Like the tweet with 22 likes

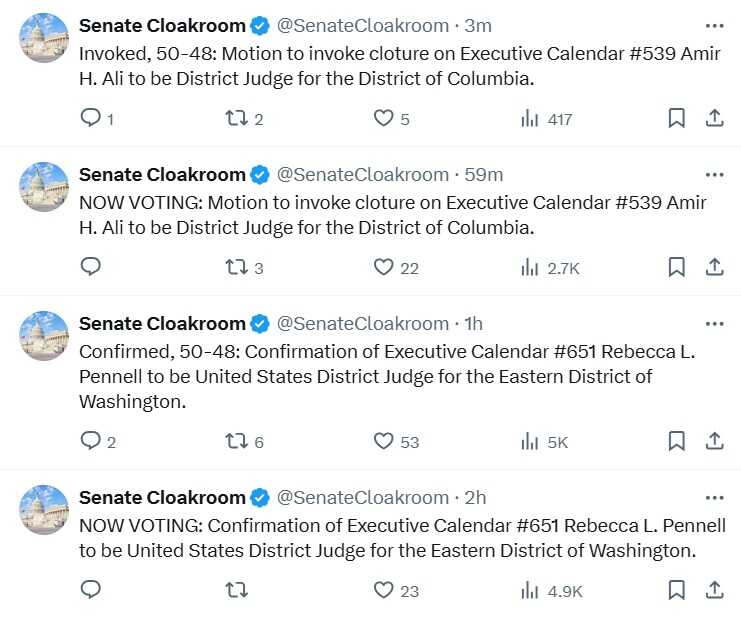click(x=383, y=267)
